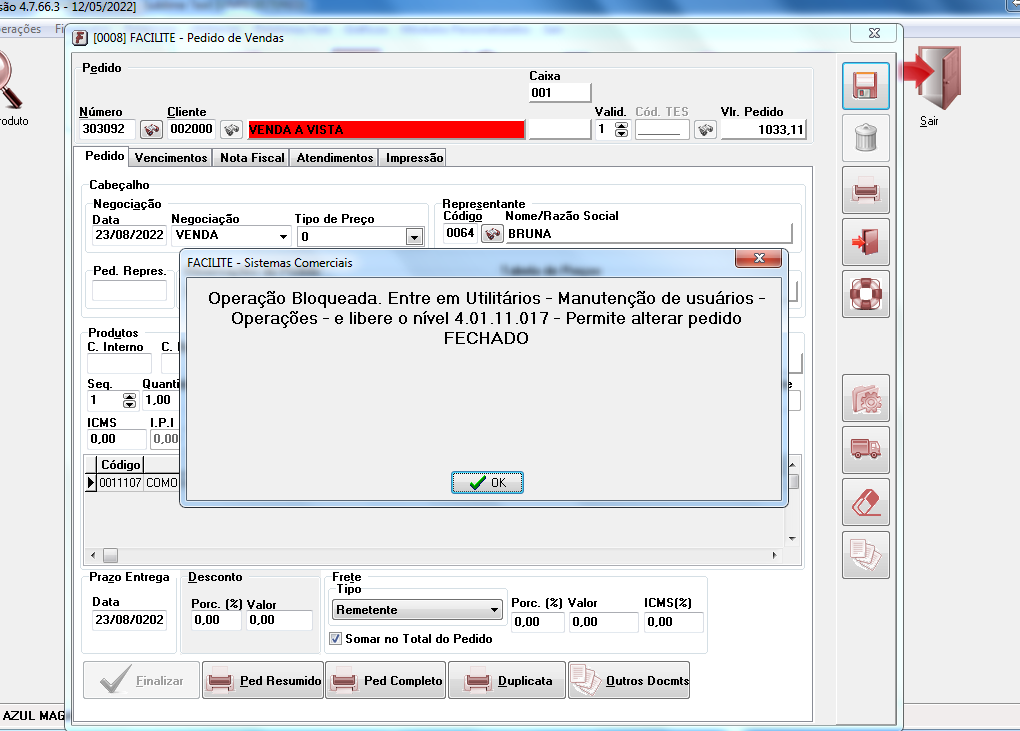The height and width of the screenshot is (731, 1020).
Task: Click the Frete ICMS(%) field
Action: tap(673, 622)
